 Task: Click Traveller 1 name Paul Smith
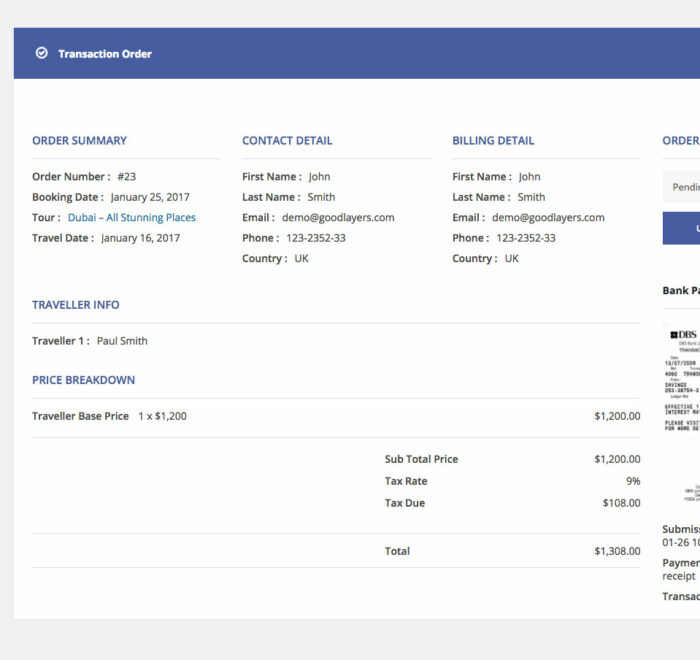point(122,341)
